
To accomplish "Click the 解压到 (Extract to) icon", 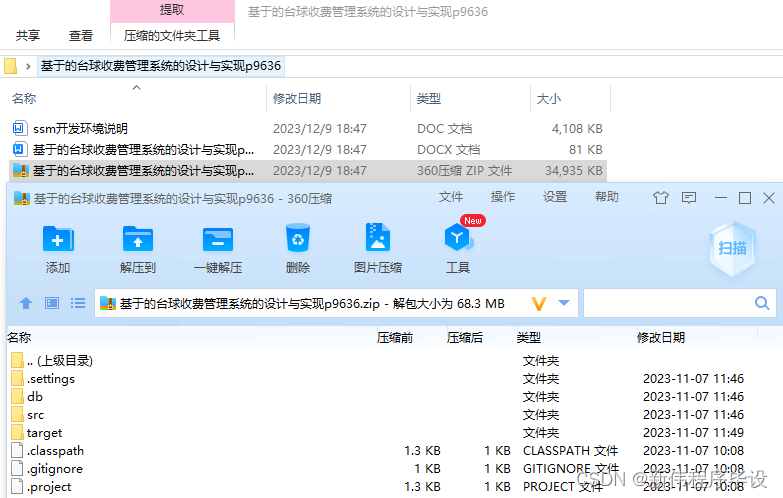I will click(x=138, y=239).
